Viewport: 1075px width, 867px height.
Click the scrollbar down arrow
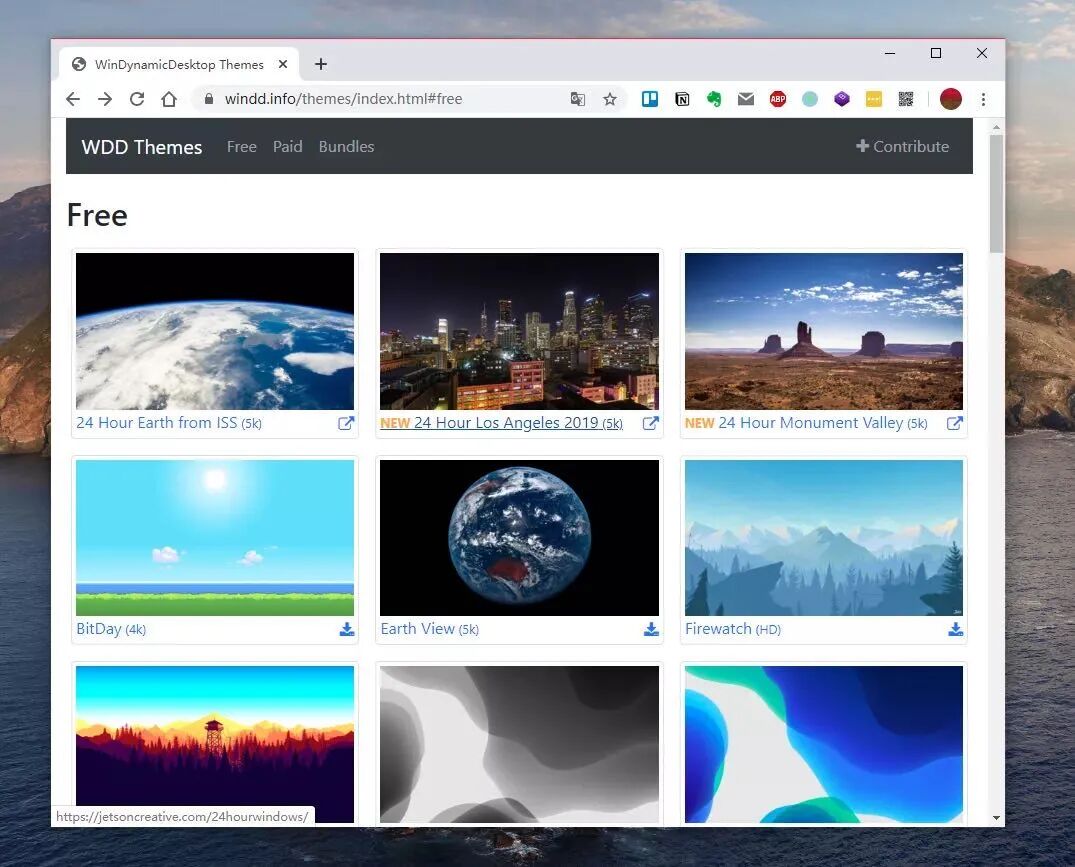point(996,818)
